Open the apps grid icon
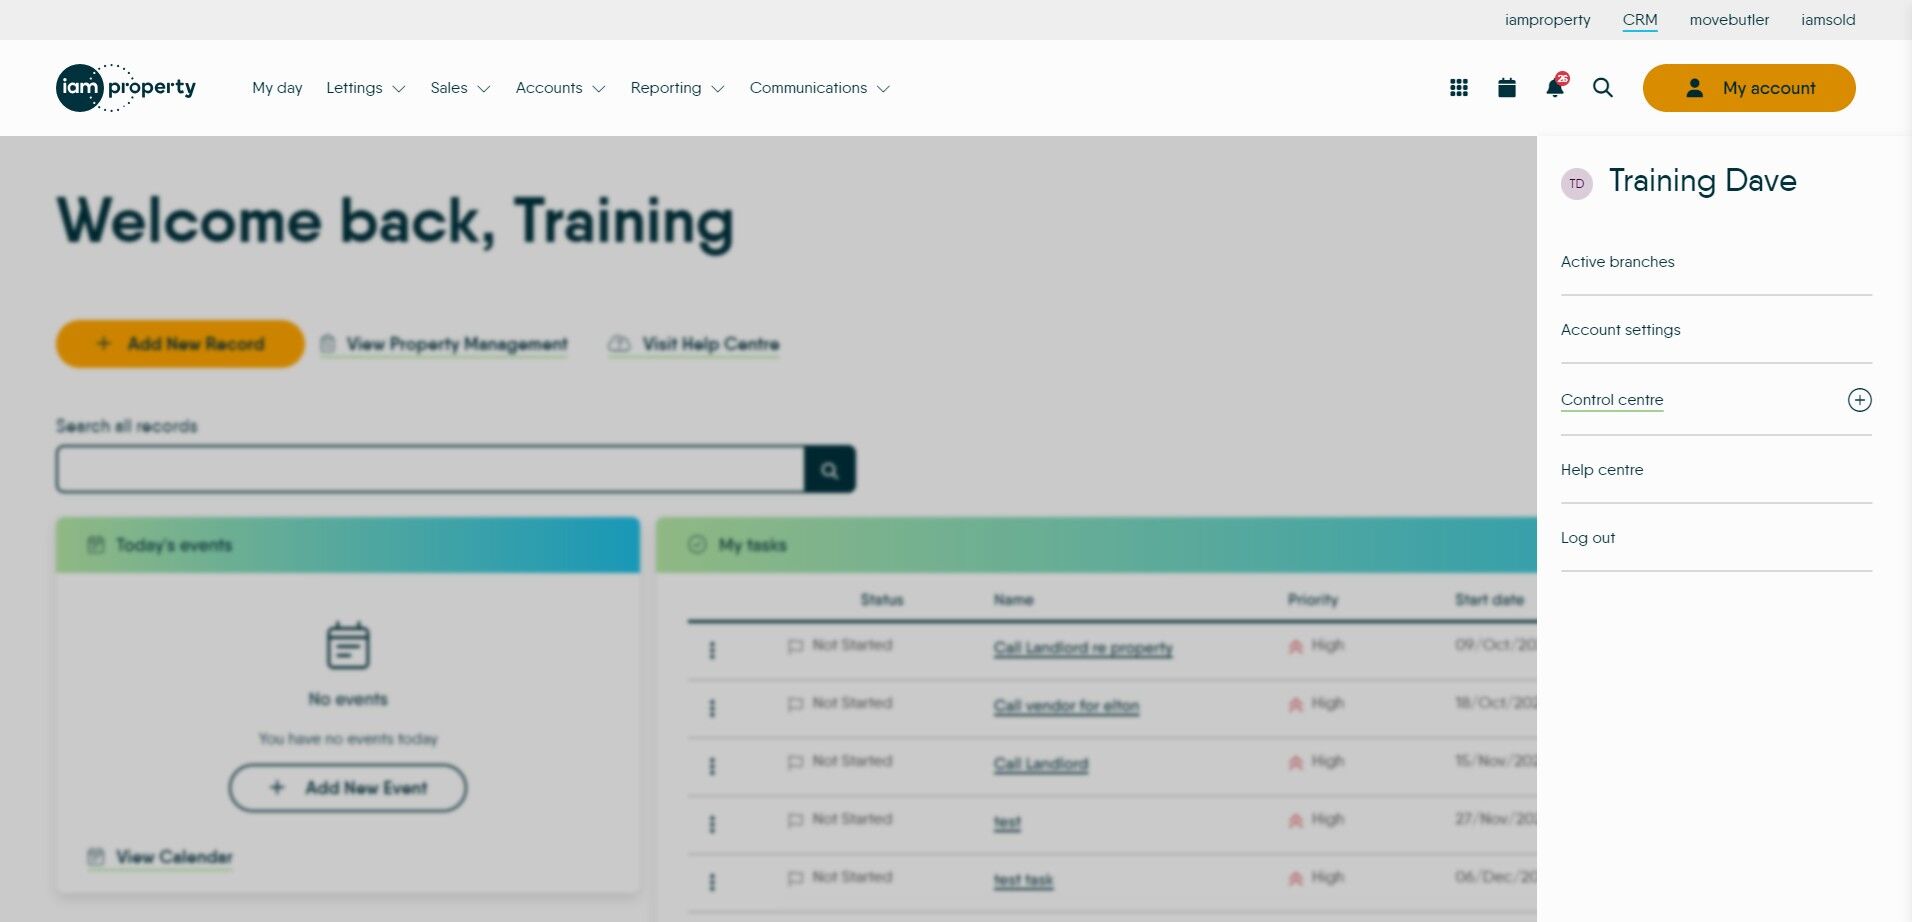This screenshot has height=922, width=1912. [x=1459, y=88]
